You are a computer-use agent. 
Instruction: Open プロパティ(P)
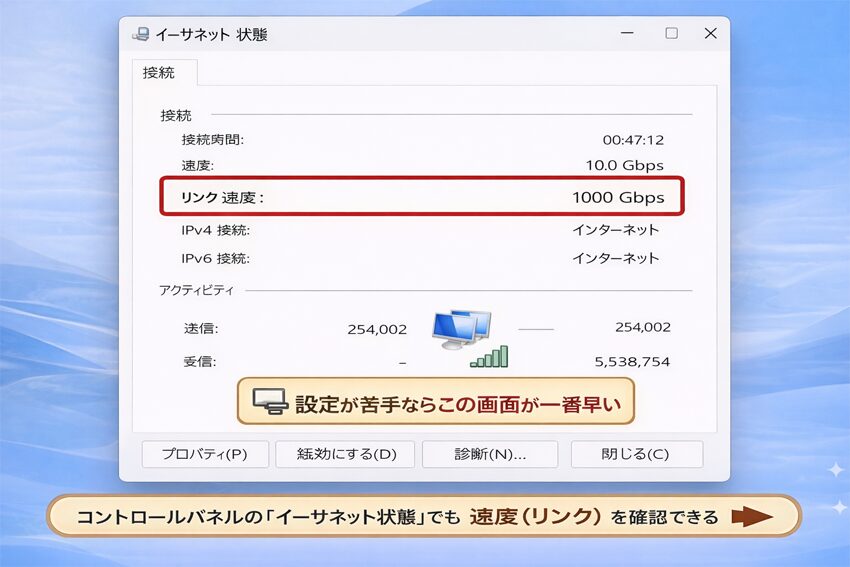(x=205, y=454)
